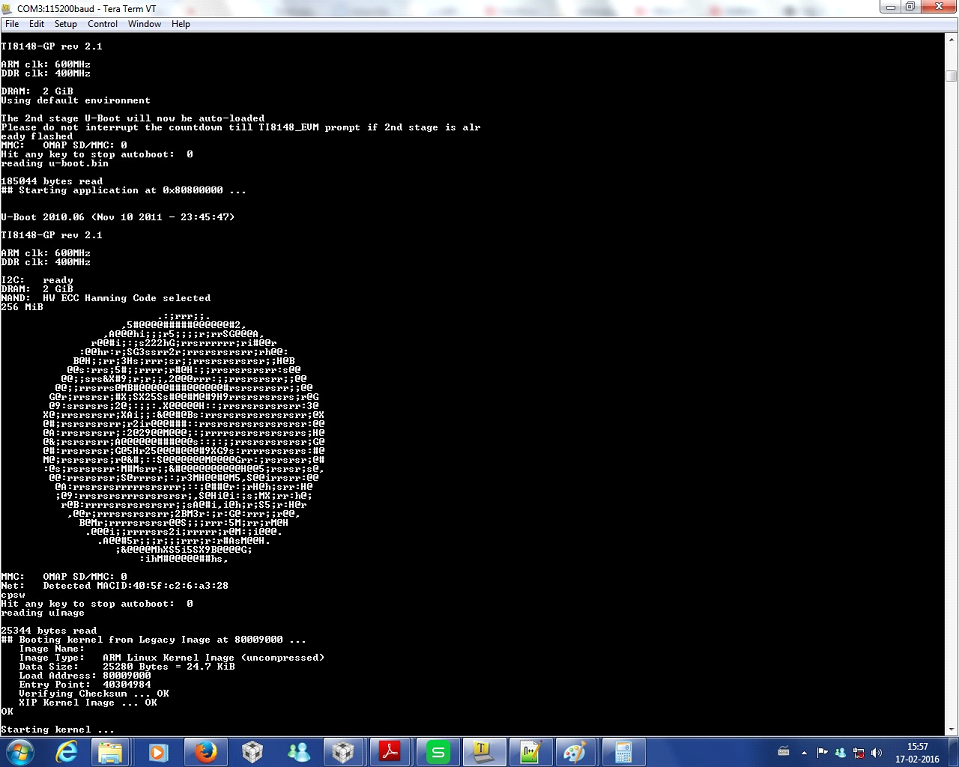This screenshot has width=959, height=767.
Task: Click 'Verifying Checksum ... OK' line
Action: (94, 694)
